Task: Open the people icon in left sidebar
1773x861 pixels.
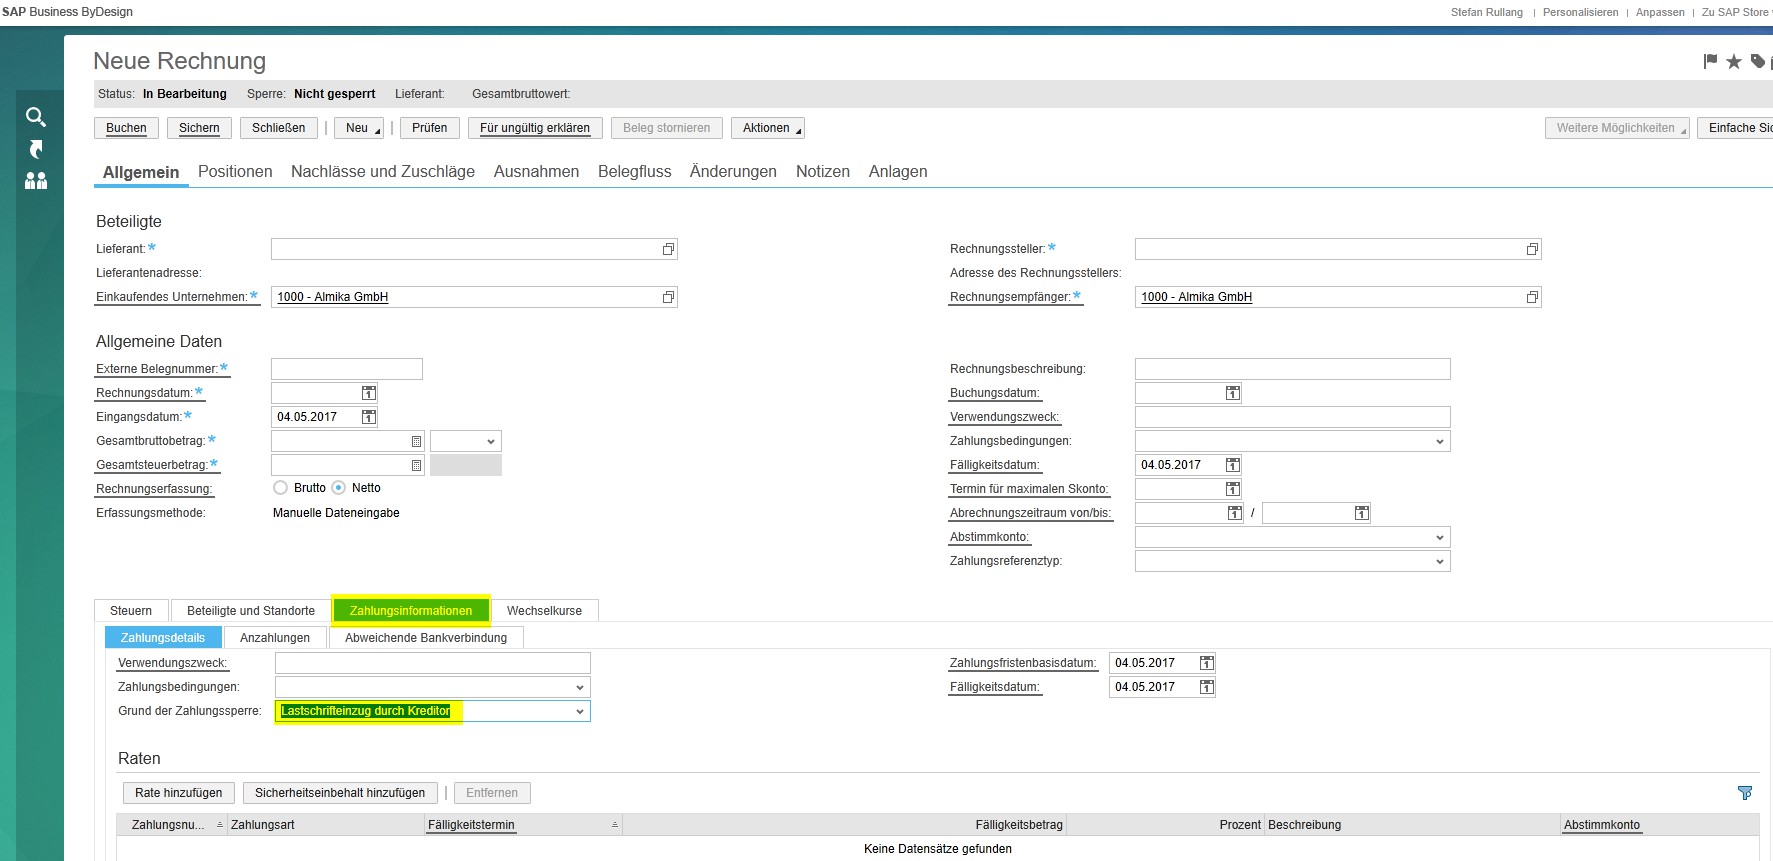Action: (x=36, y=181)
